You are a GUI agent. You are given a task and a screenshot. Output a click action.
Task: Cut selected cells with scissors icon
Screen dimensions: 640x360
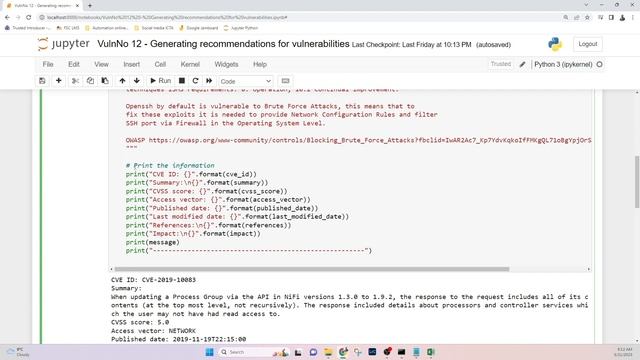75,81
